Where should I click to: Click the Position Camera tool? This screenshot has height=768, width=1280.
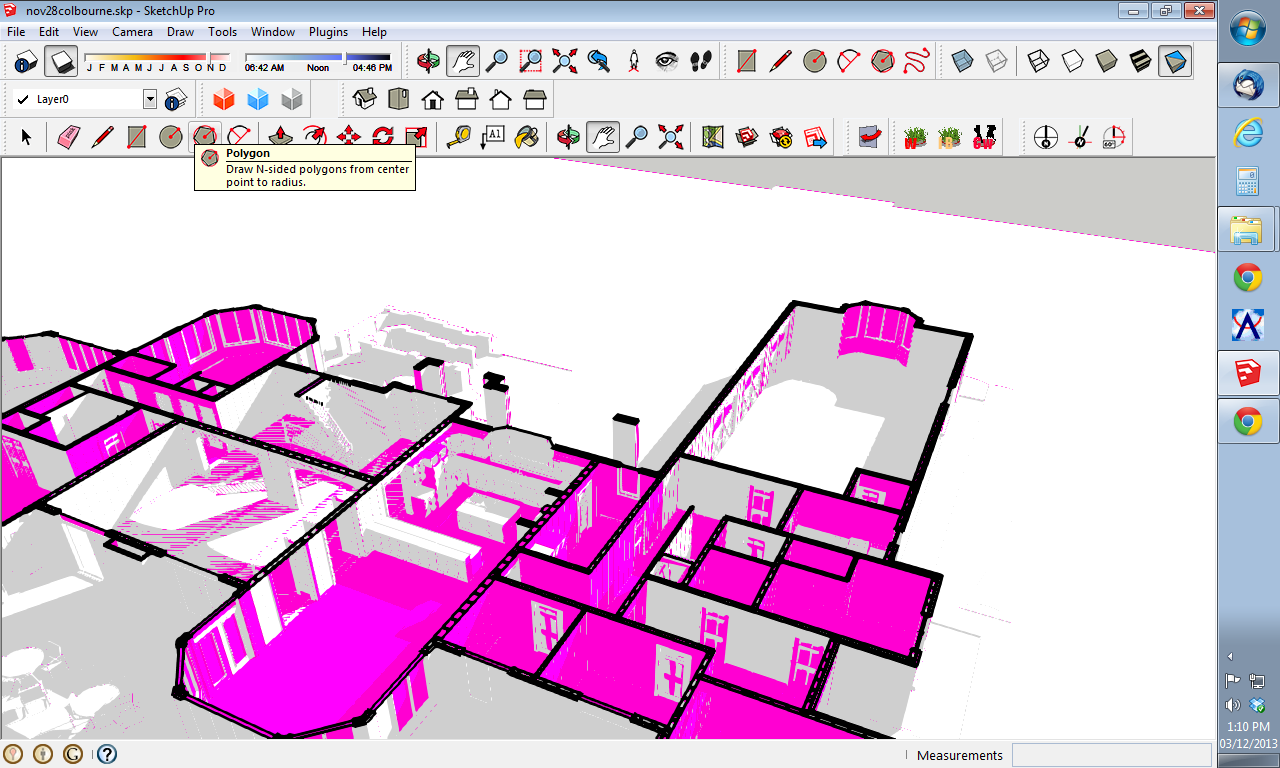[633, 61]
